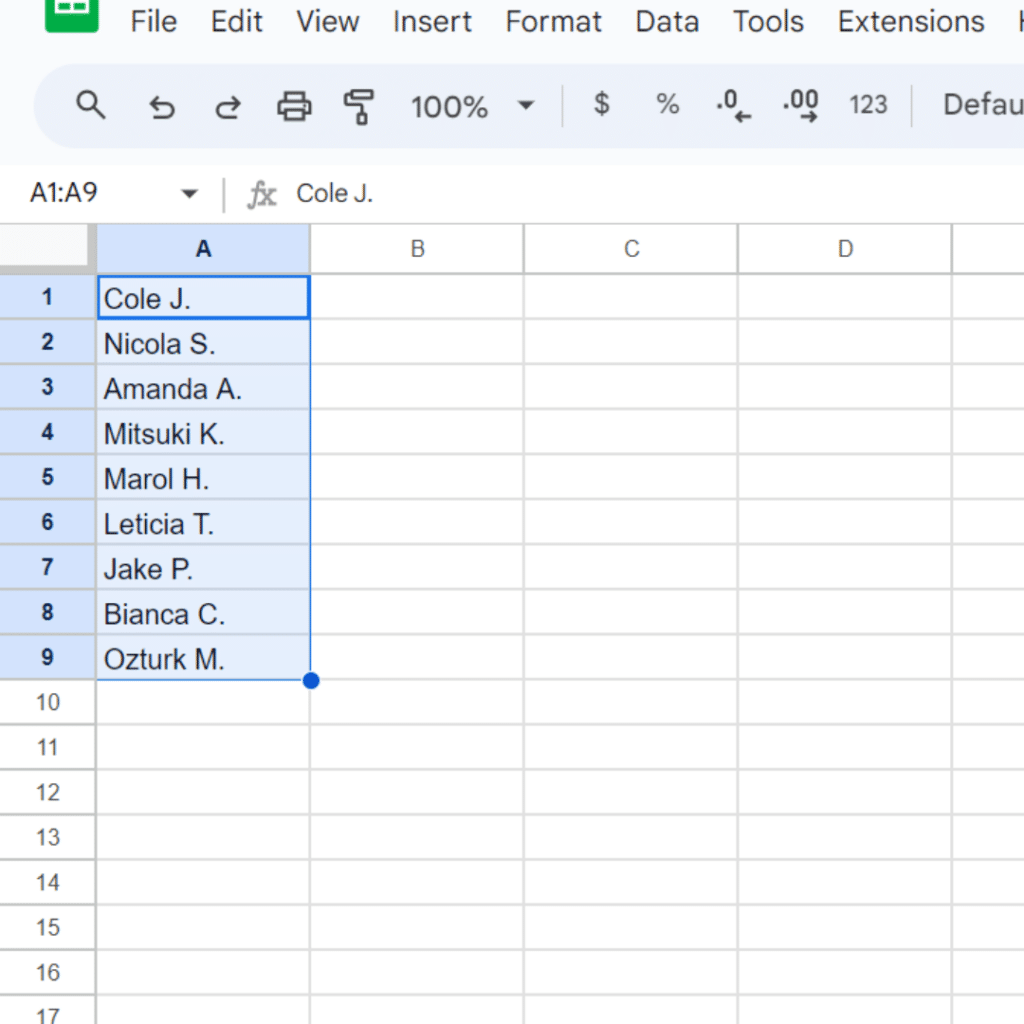Open the Data menu
The height and width of the screenshot is (1024, 1024).
pyautogui.click(x=667, y=22)
